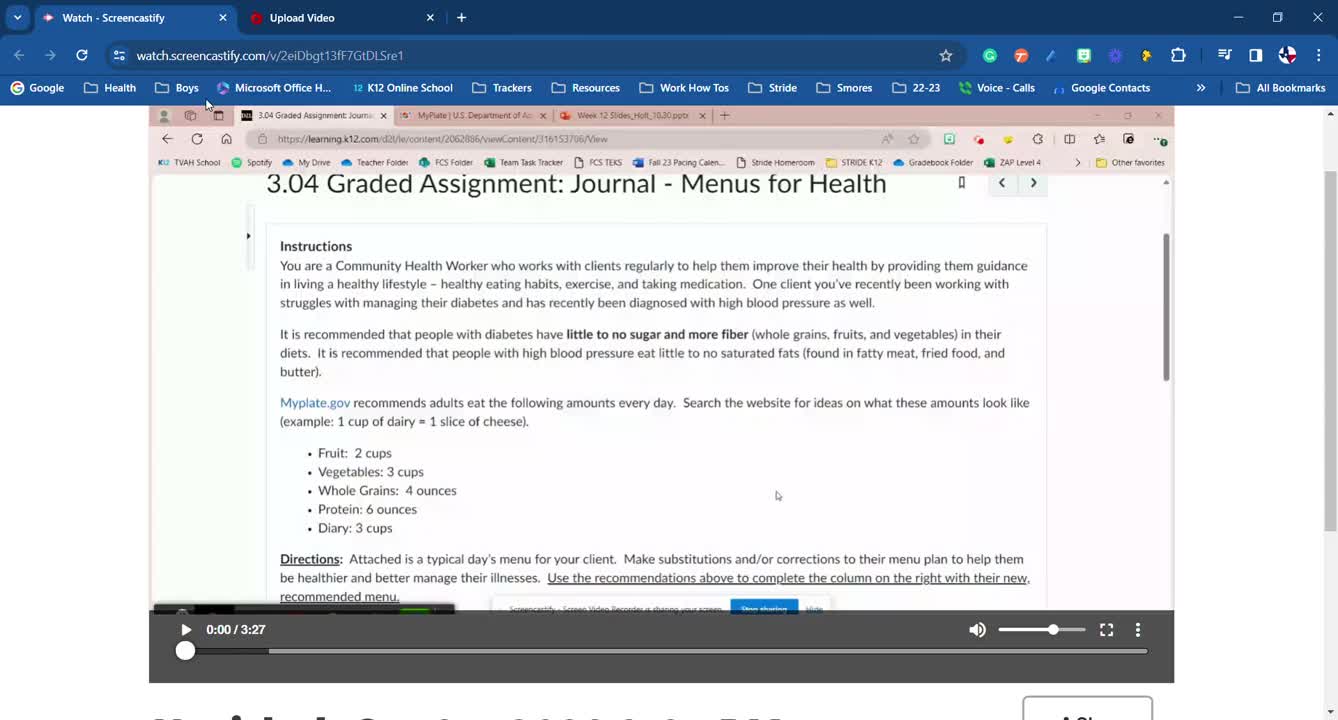Open Google bookmark
The image size is (1338, 720).
pyautogui.click(x=37, y=88)
